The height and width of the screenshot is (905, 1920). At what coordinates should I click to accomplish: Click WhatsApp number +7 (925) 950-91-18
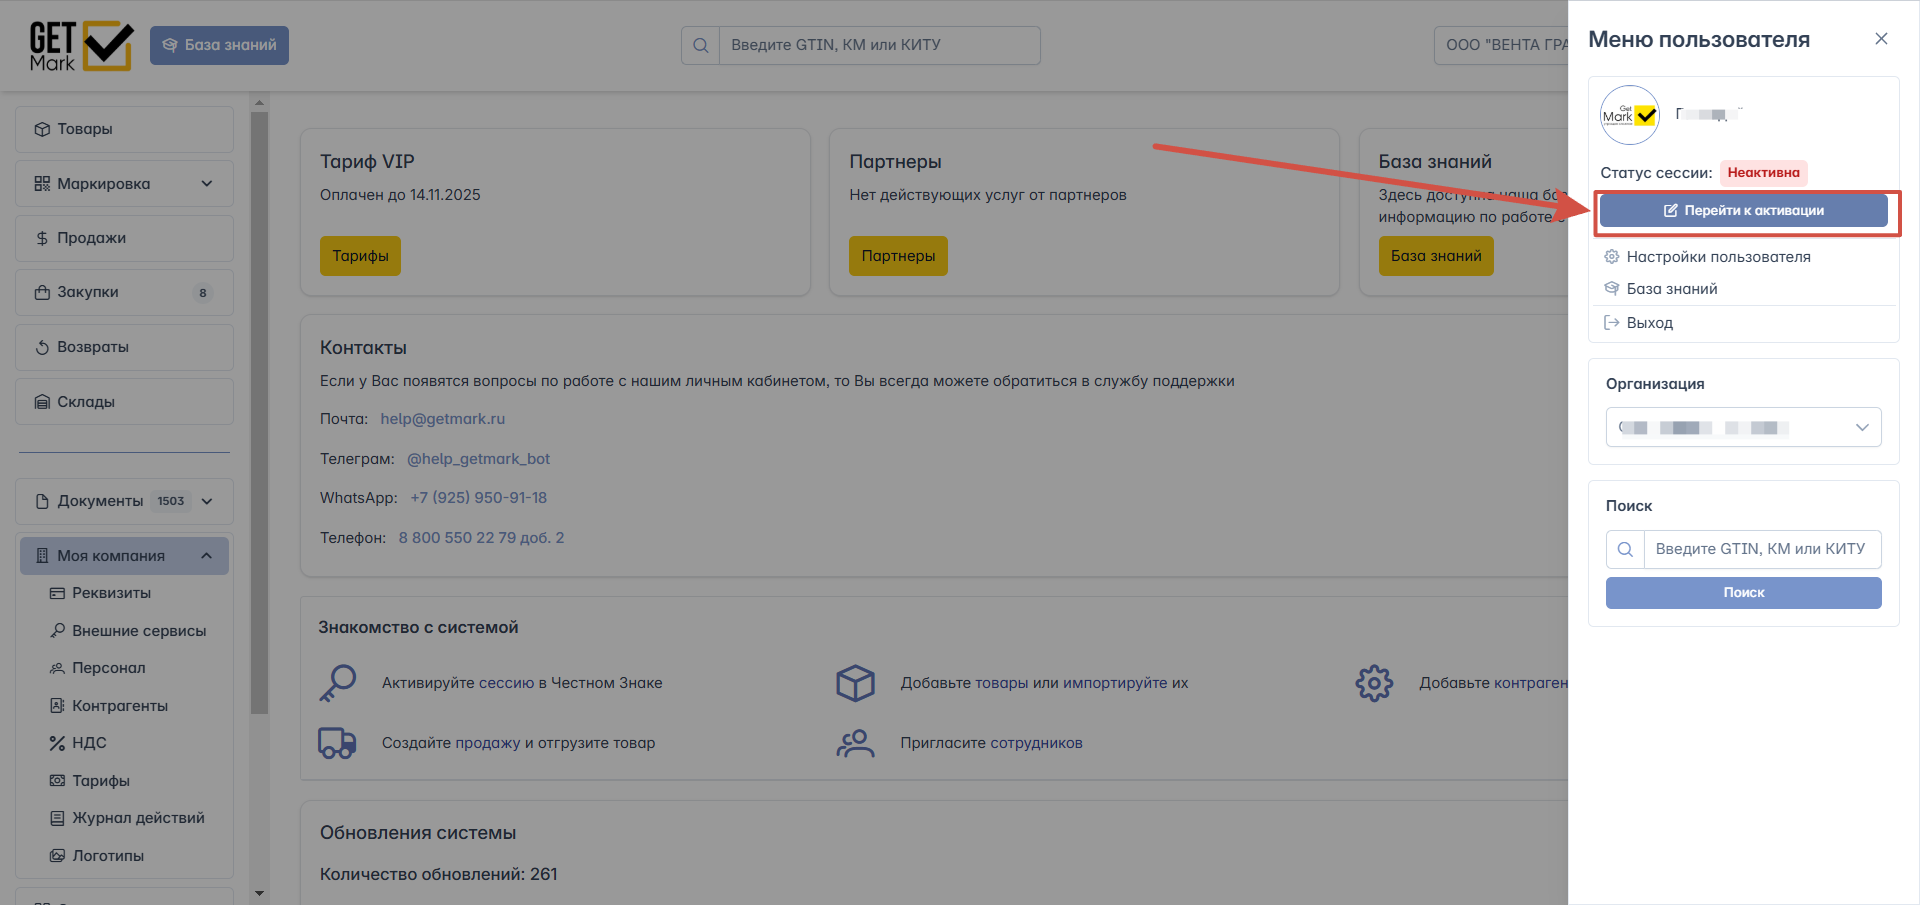click(x=478, y=498)
